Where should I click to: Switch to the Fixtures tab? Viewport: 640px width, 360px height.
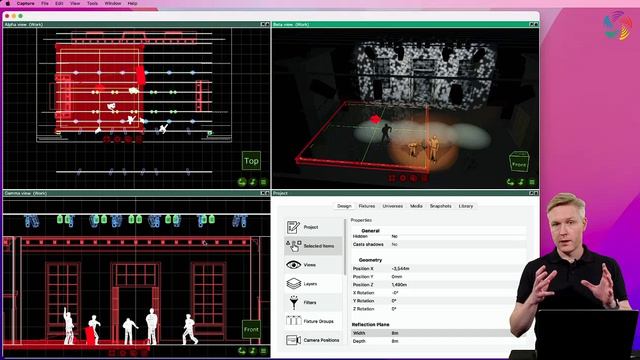pyautogui.click(x=367, y=206)
